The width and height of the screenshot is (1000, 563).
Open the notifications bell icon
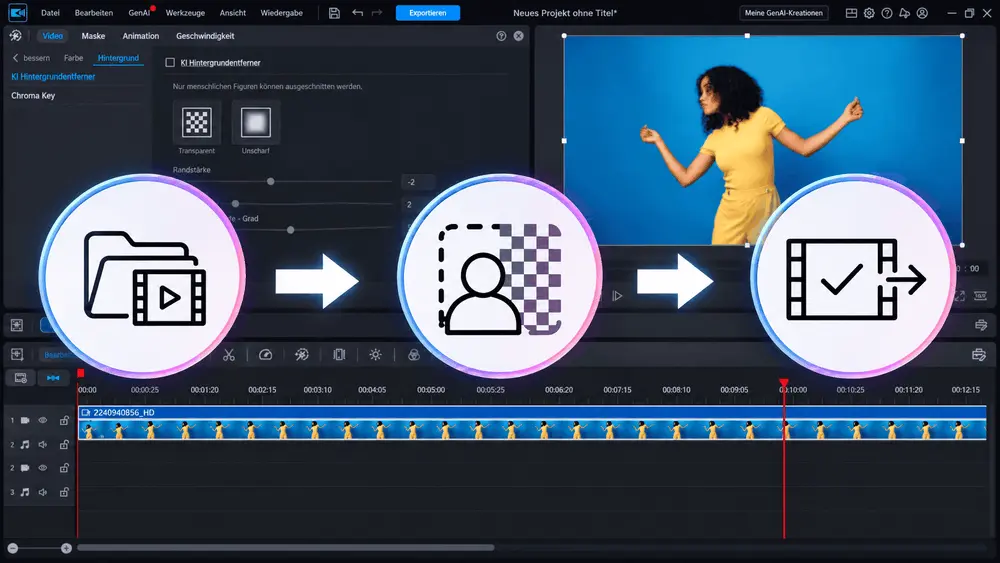tap(904, 13)
